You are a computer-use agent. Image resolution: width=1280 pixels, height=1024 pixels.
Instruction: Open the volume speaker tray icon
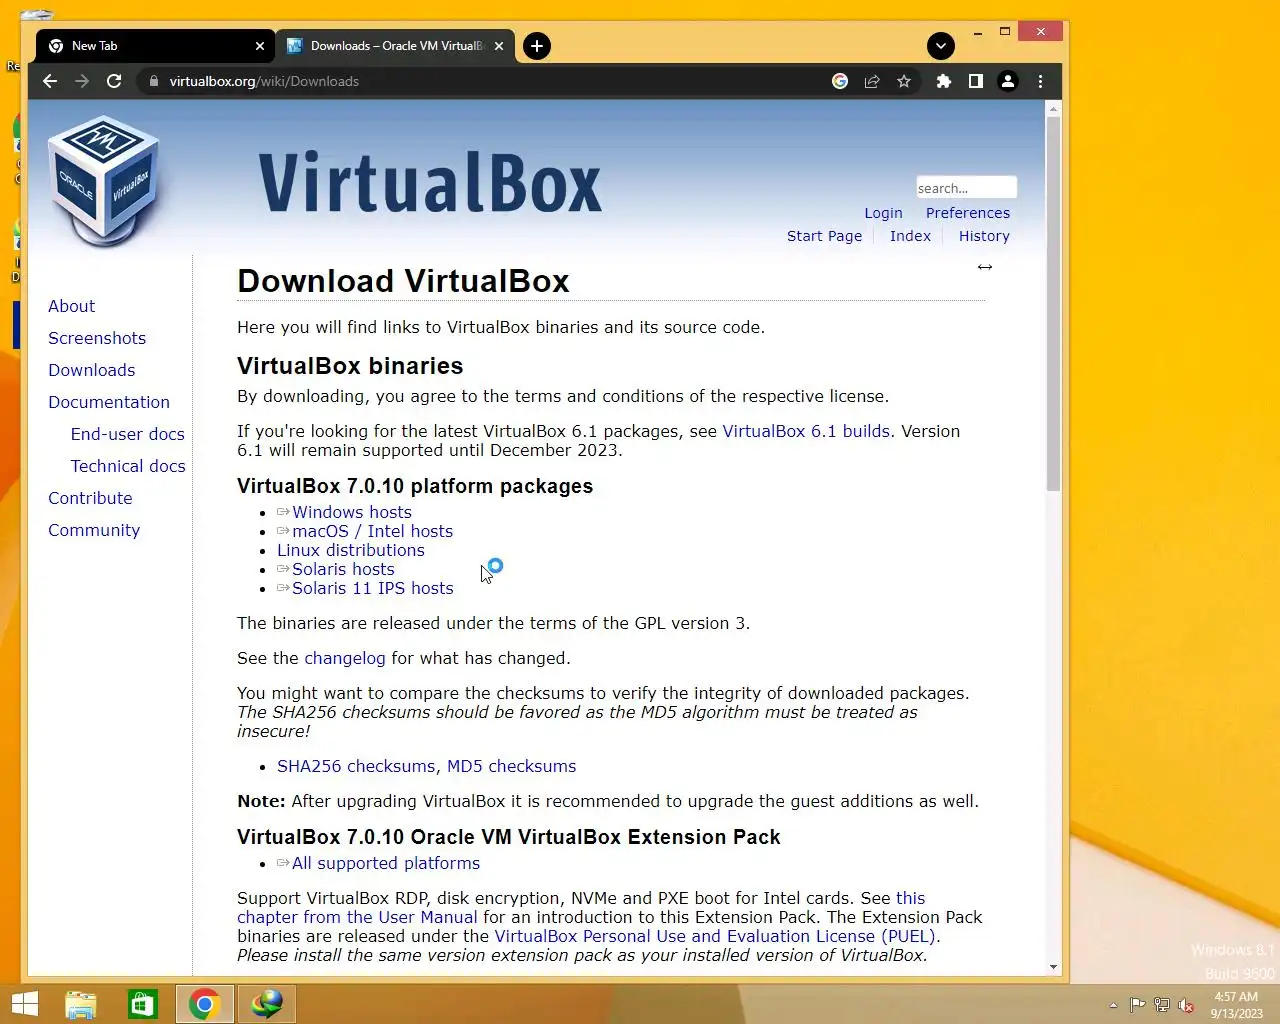click(x=1186, y=1005)
